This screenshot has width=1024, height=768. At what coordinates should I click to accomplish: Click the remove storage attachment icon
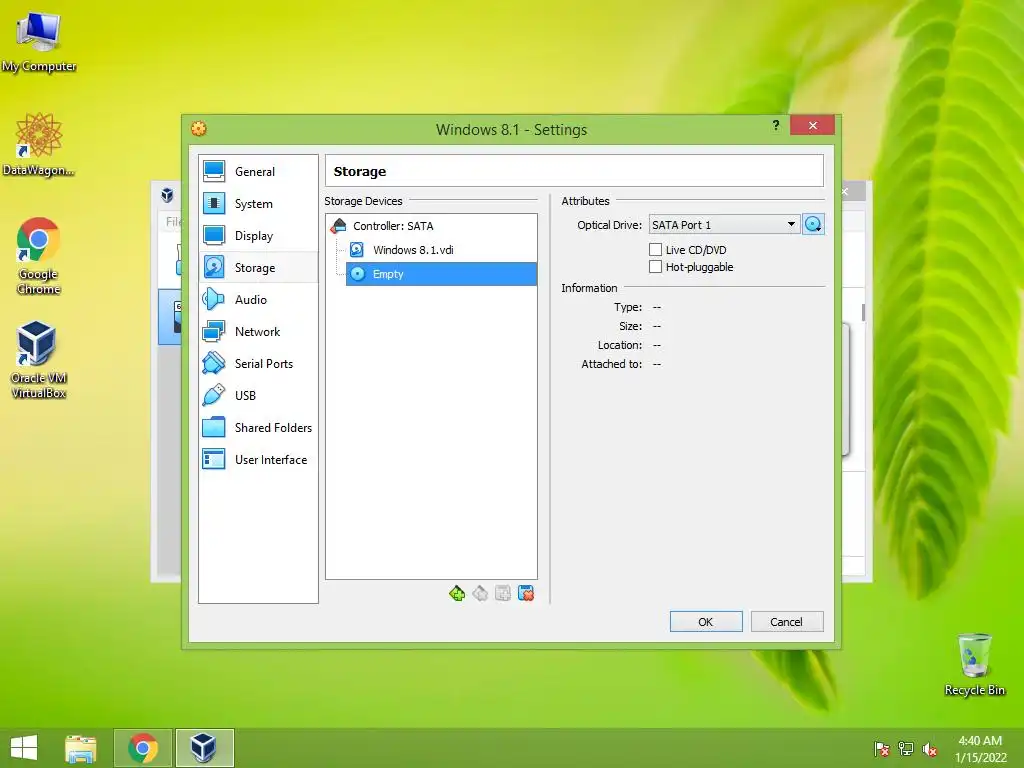526,593
